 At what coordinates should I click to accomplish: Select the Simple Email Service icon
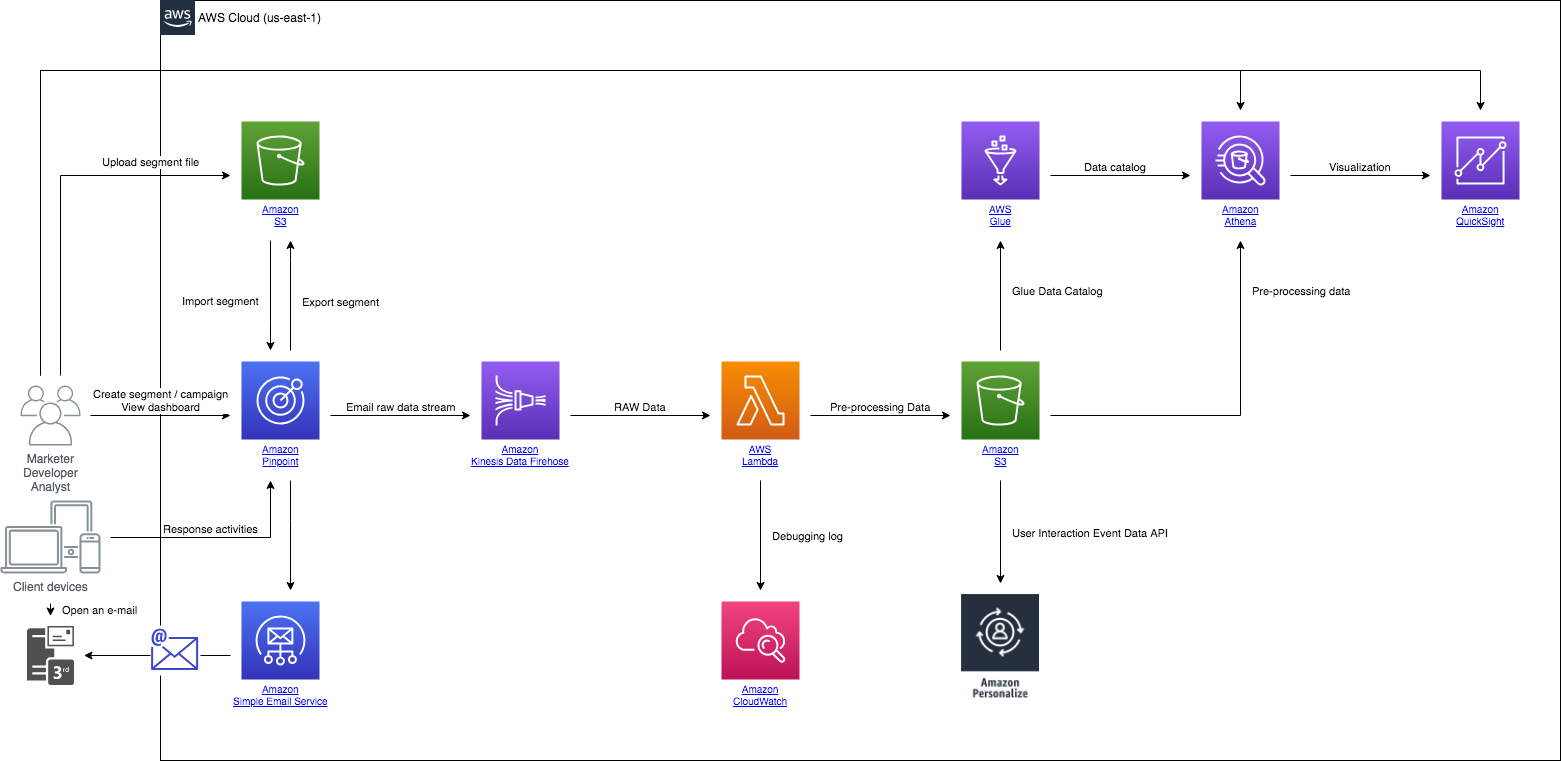(x=280, y=641)
